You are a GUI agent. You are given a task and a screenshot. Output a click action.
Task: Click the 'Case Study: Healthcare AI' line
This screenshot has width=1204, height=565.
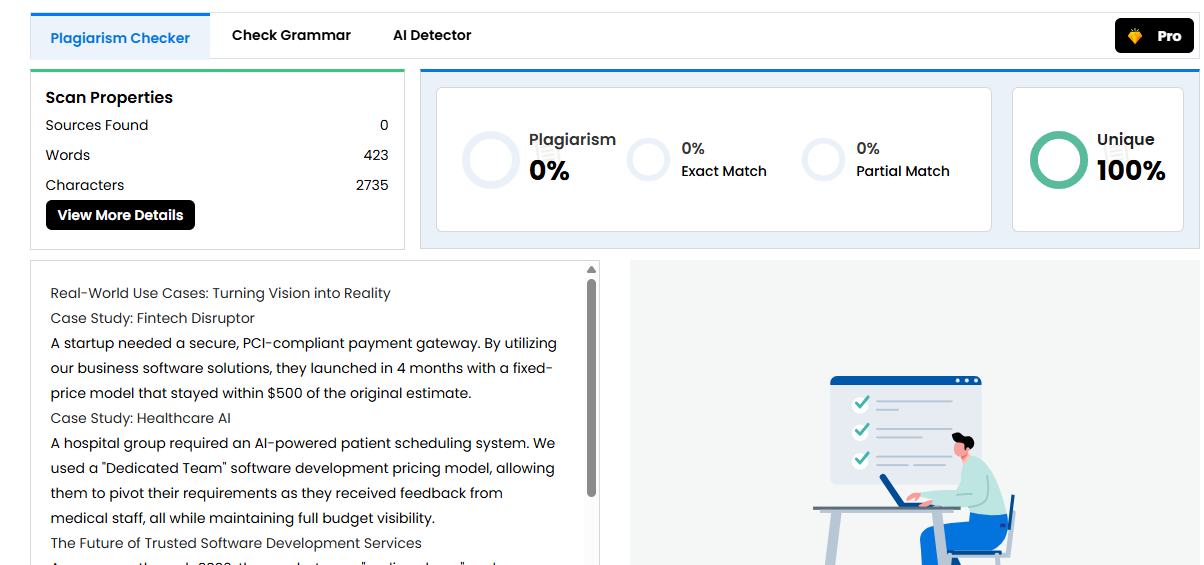[141, 418]
